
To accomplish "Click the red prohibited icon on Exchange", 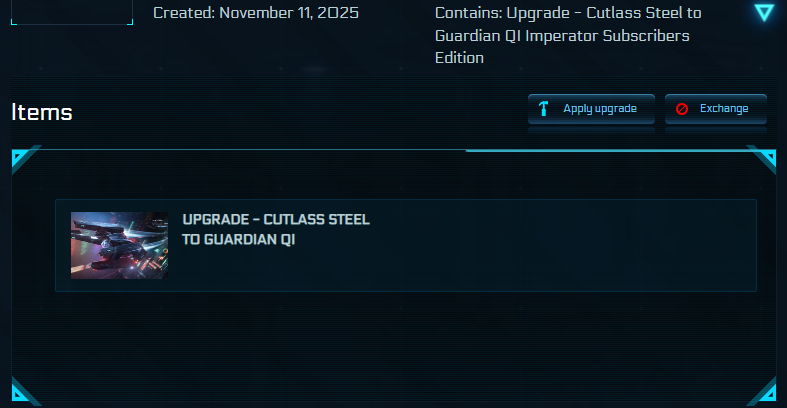I will pos(682,109).
